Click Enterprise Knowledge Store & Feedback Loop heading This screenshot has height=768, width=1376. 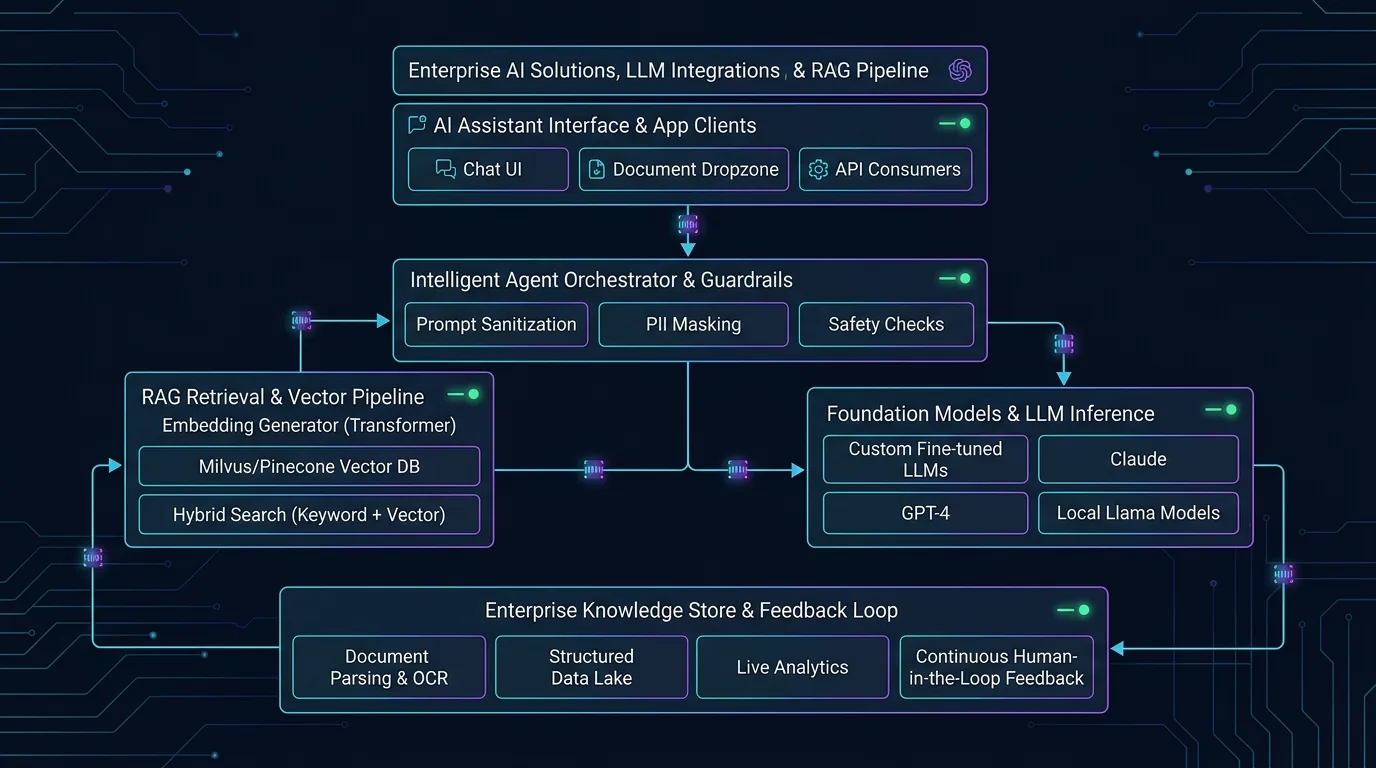pyautogui.click(x=691, y=610)
